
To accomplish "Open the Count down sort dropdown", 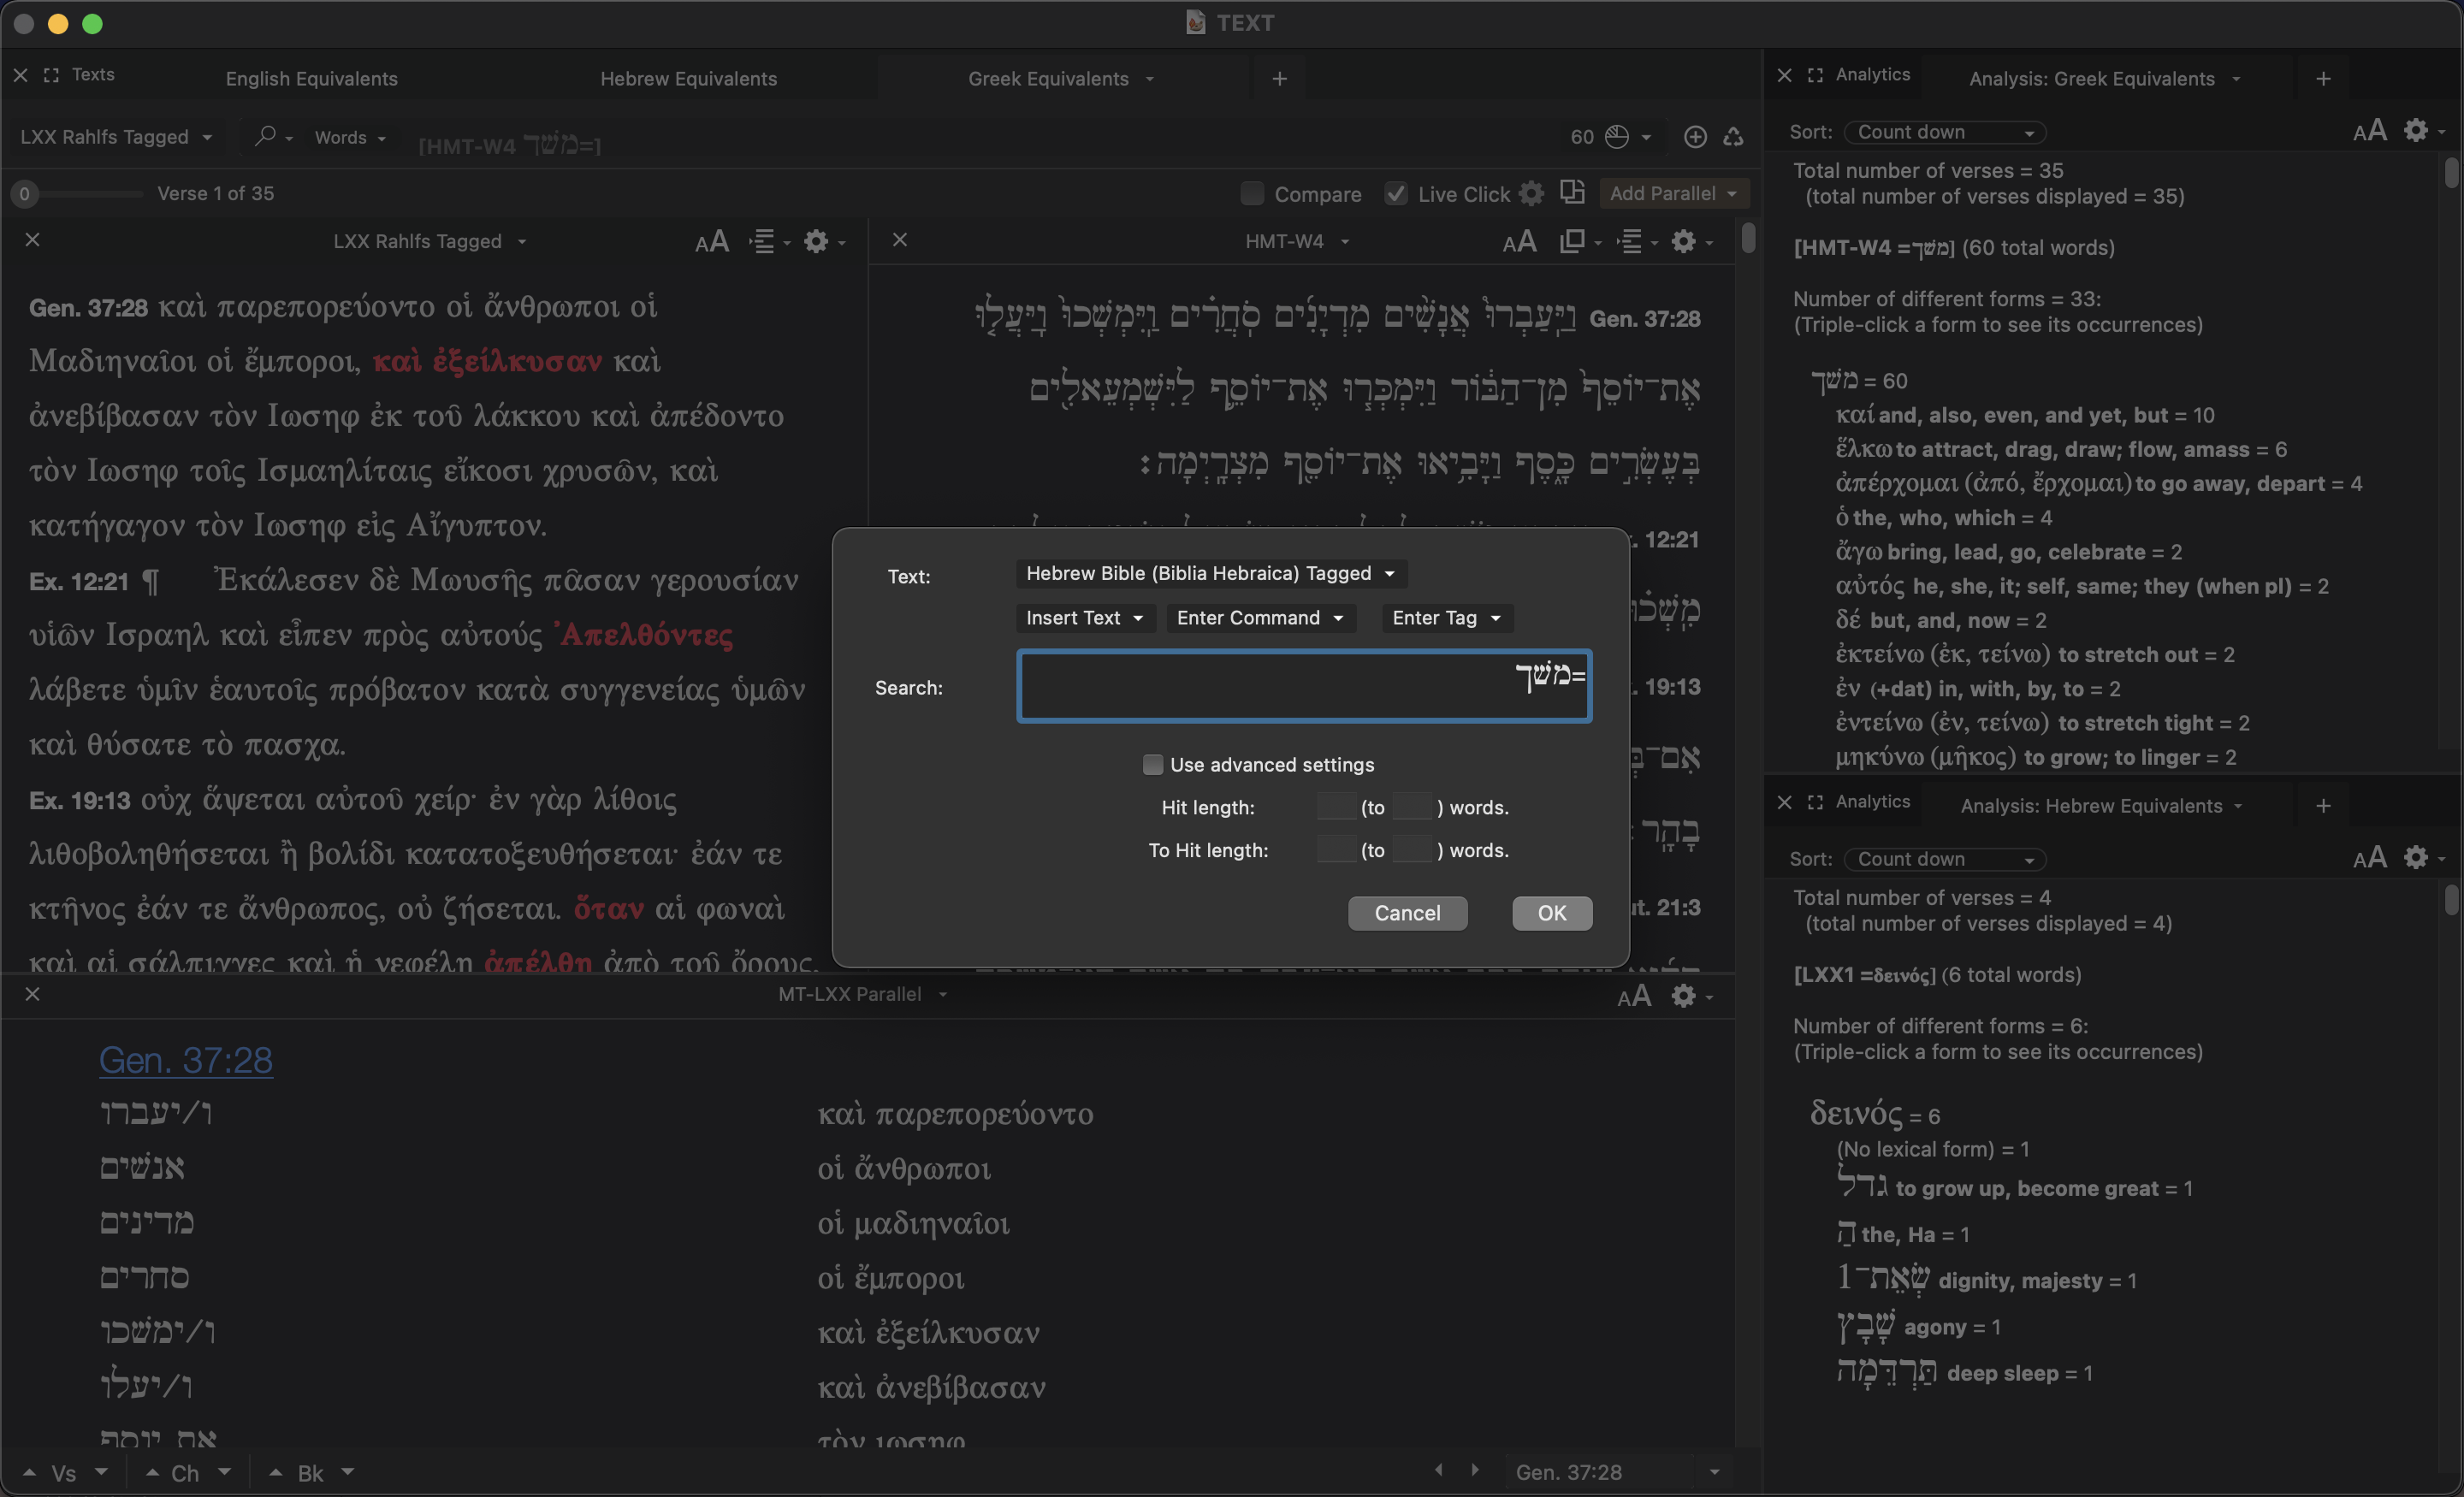I will coord(1944,132).
